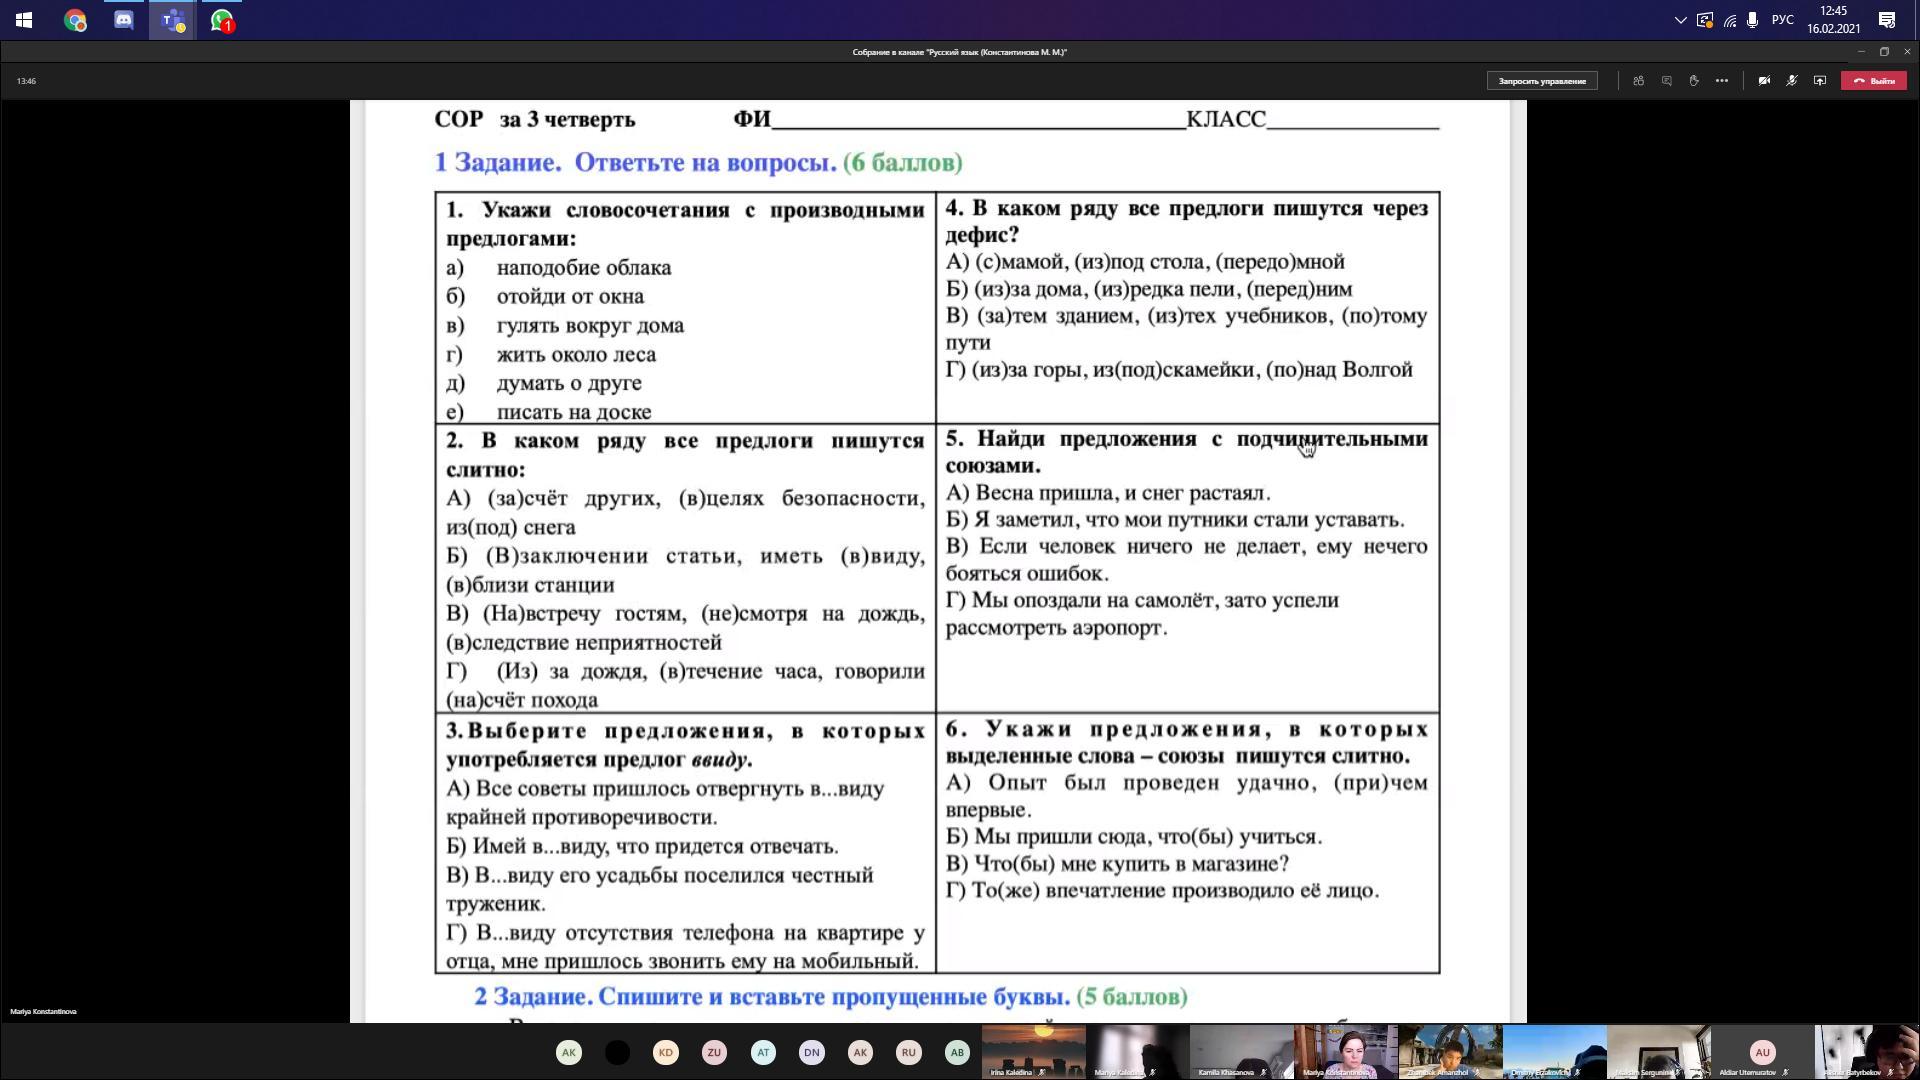Click the '2 Задание. Спишите и вставьте' heading

tap(772, 997)
